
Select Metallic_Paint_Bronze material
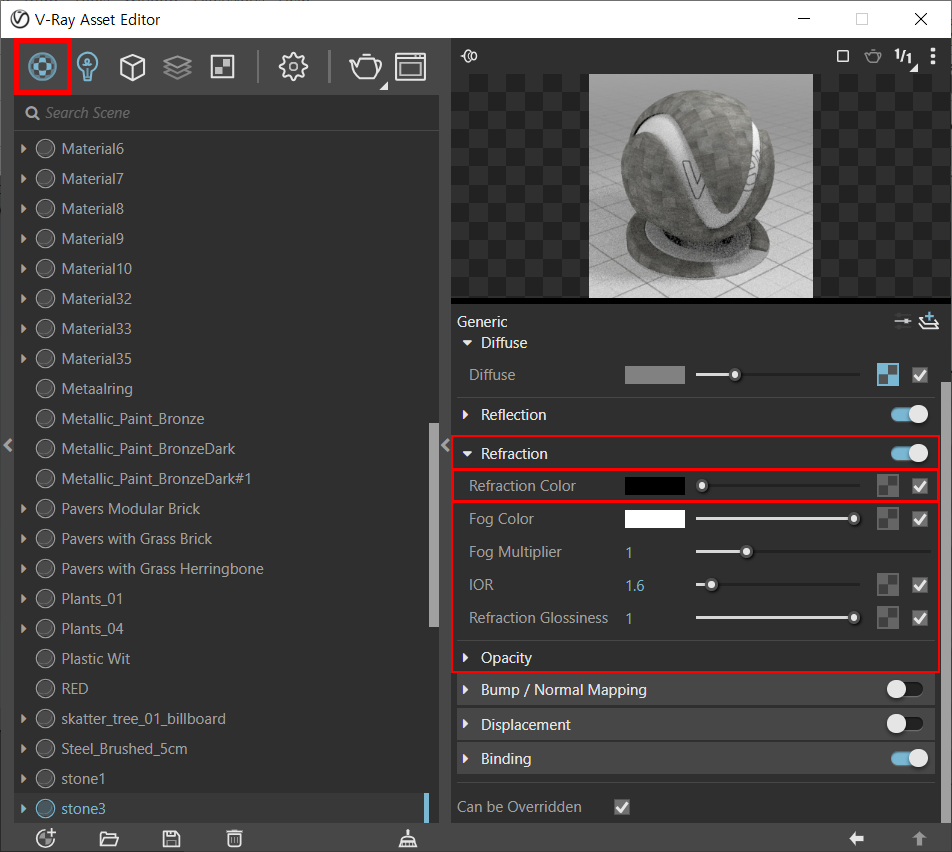click(132, 419)
